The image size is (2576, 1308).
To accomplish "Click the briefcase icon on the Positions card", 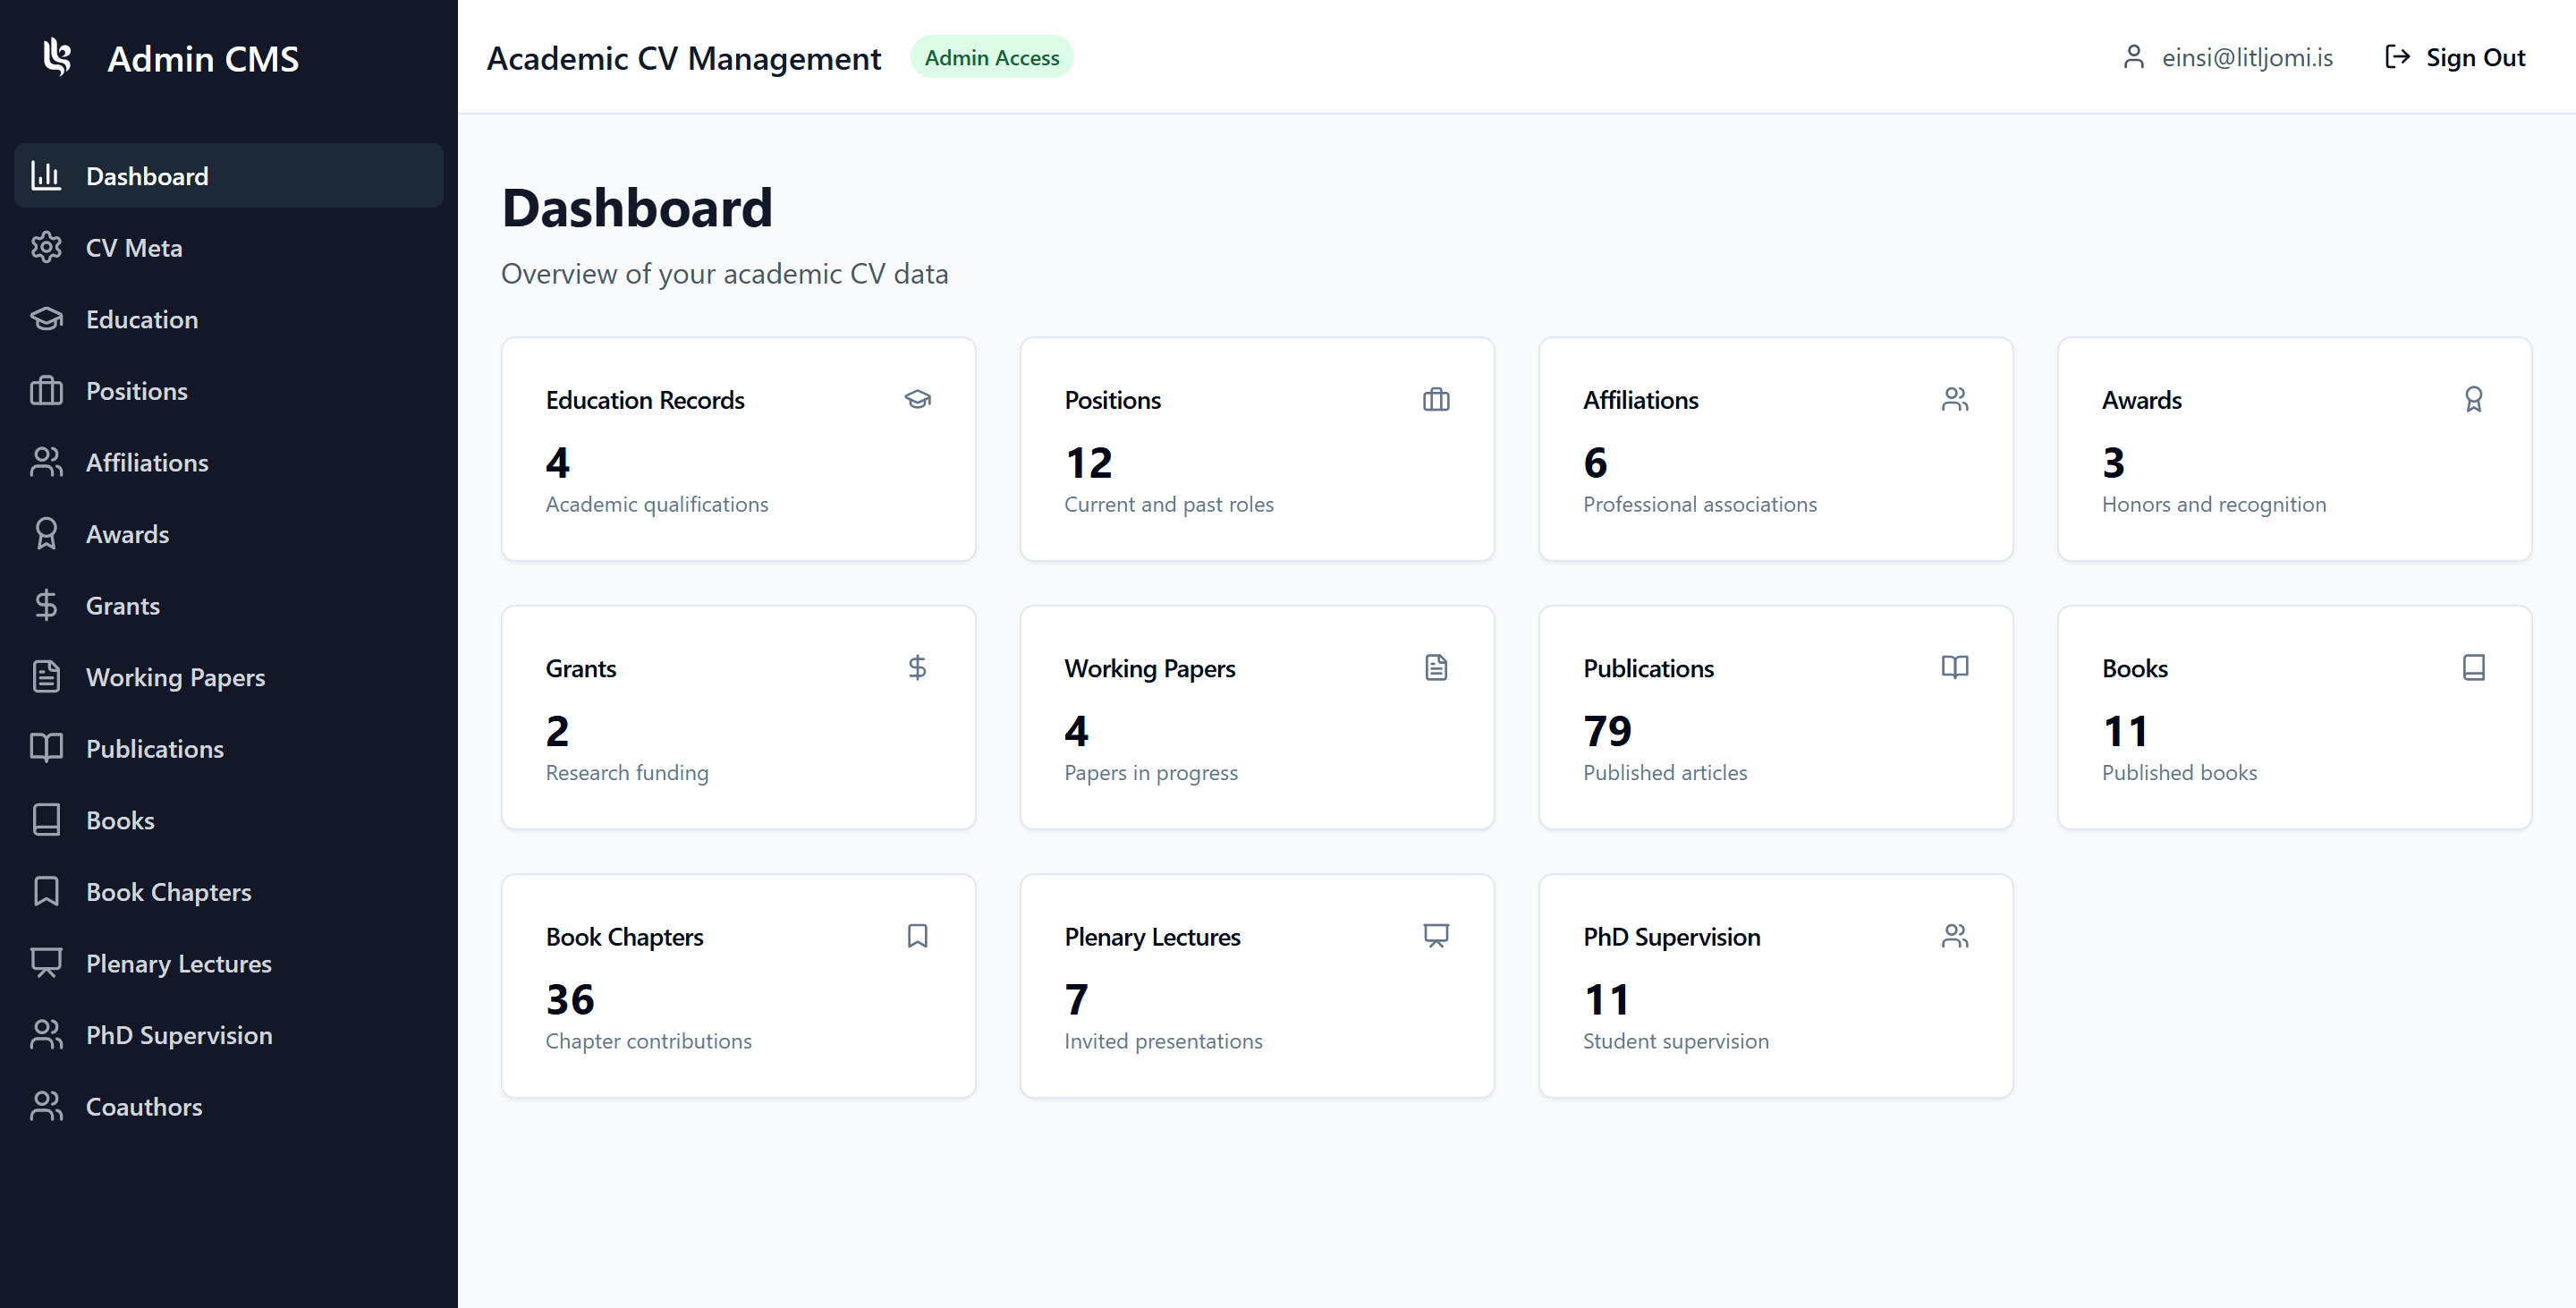I will [x=1437, y=399].
